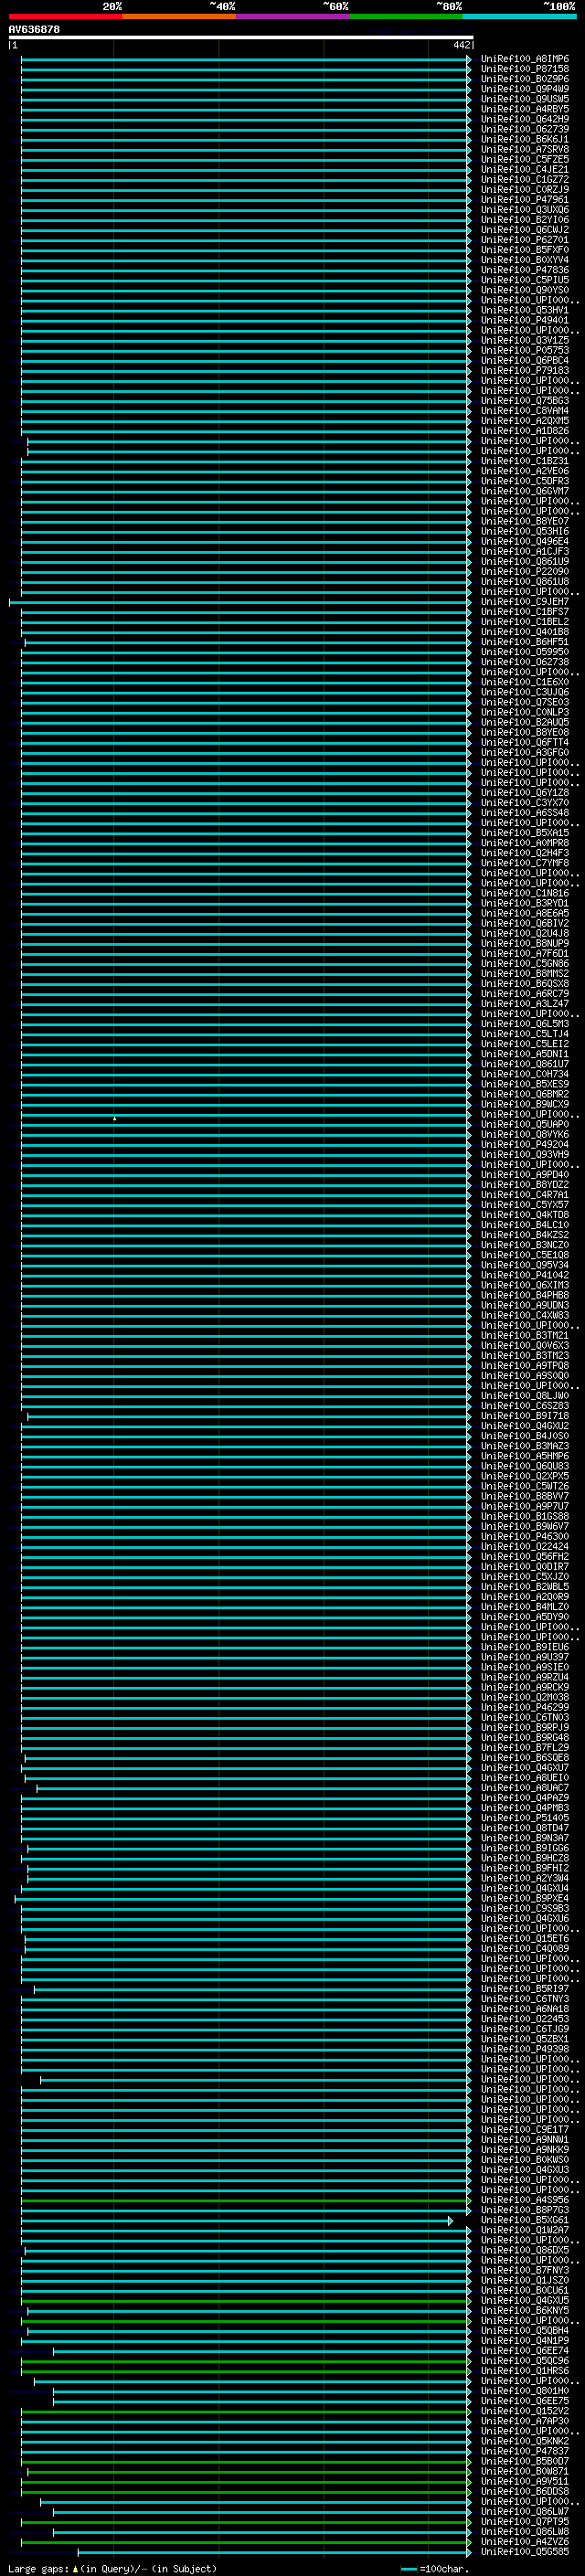Select the UniRef100_P46300 row label
The width and height of the screenshot is (585, 2576).
(x=525, y=1536)
